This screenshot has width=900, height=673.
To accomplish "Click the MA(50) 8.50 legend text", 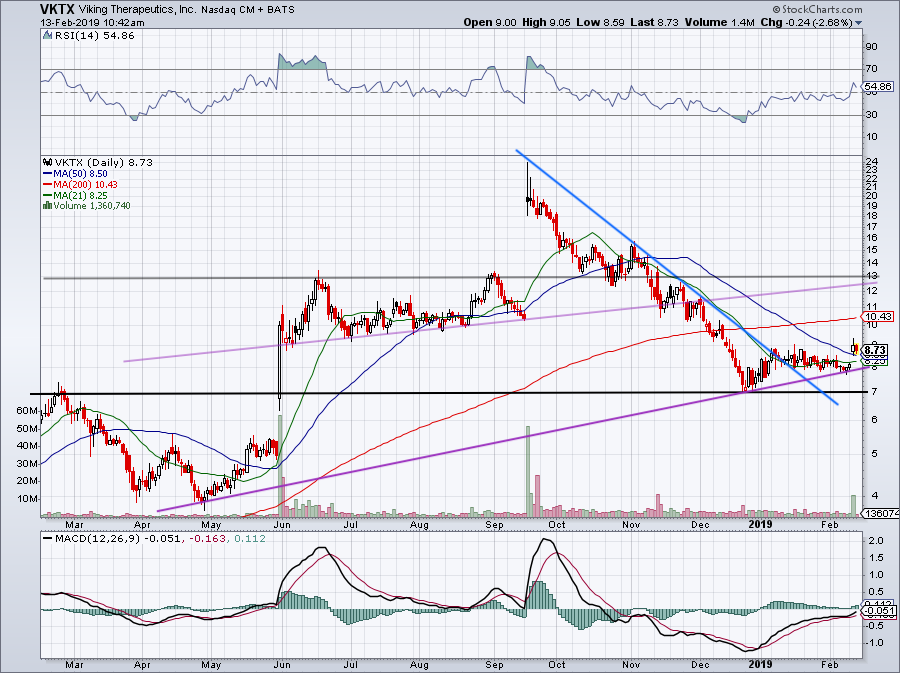I will [x=80, y=173].
